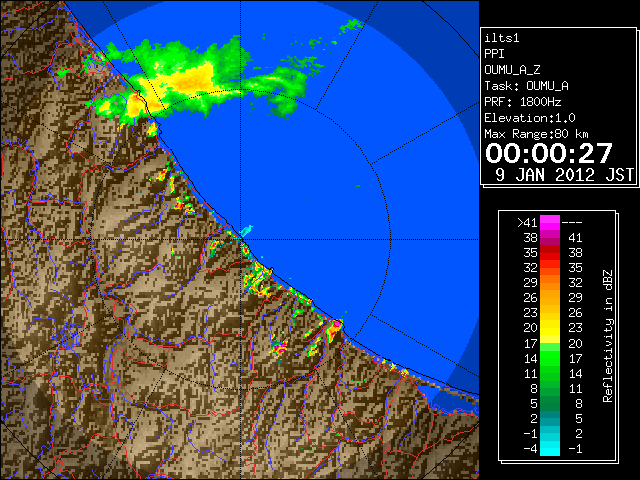Image resolution: width=640 pixels, height=480 pixels.
Task: Click the magenta echo cell on the coastline
Action: [x=337, y=324]
